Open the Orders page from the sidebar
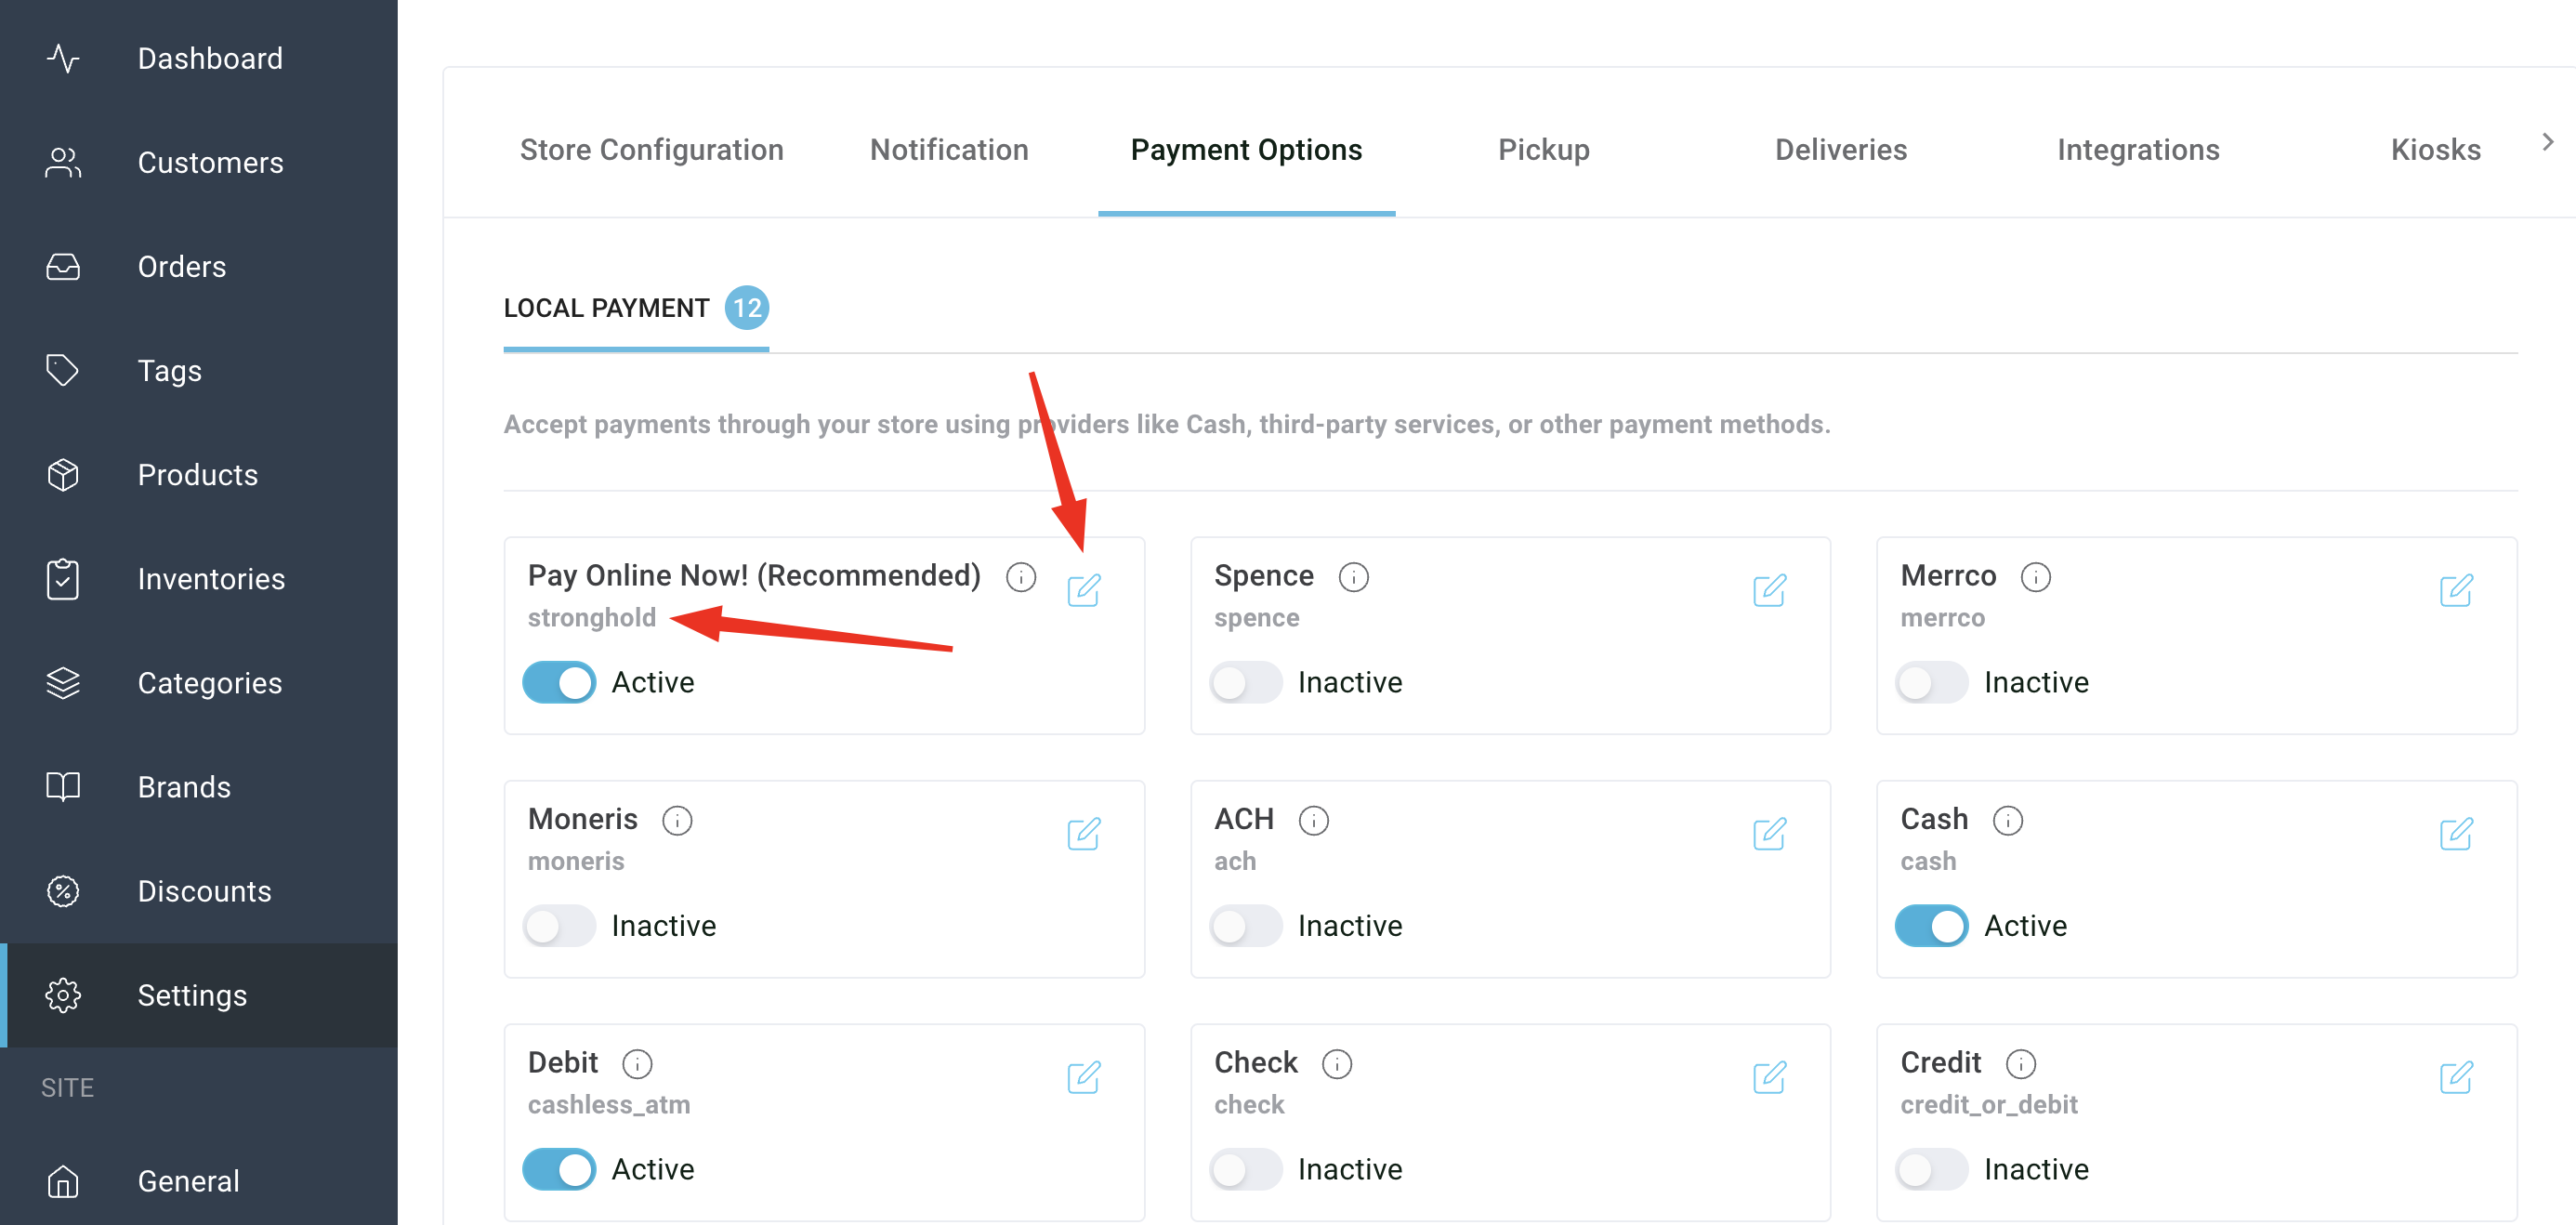Image resolution: width=2576 pixels, height=1225 pixels. (181, 266)
